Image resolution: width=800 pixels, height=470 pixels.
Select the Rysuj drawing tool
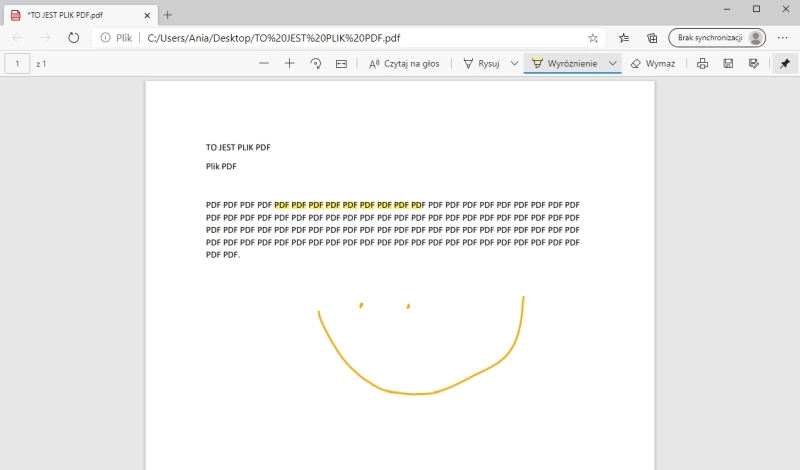pos(481,63)
